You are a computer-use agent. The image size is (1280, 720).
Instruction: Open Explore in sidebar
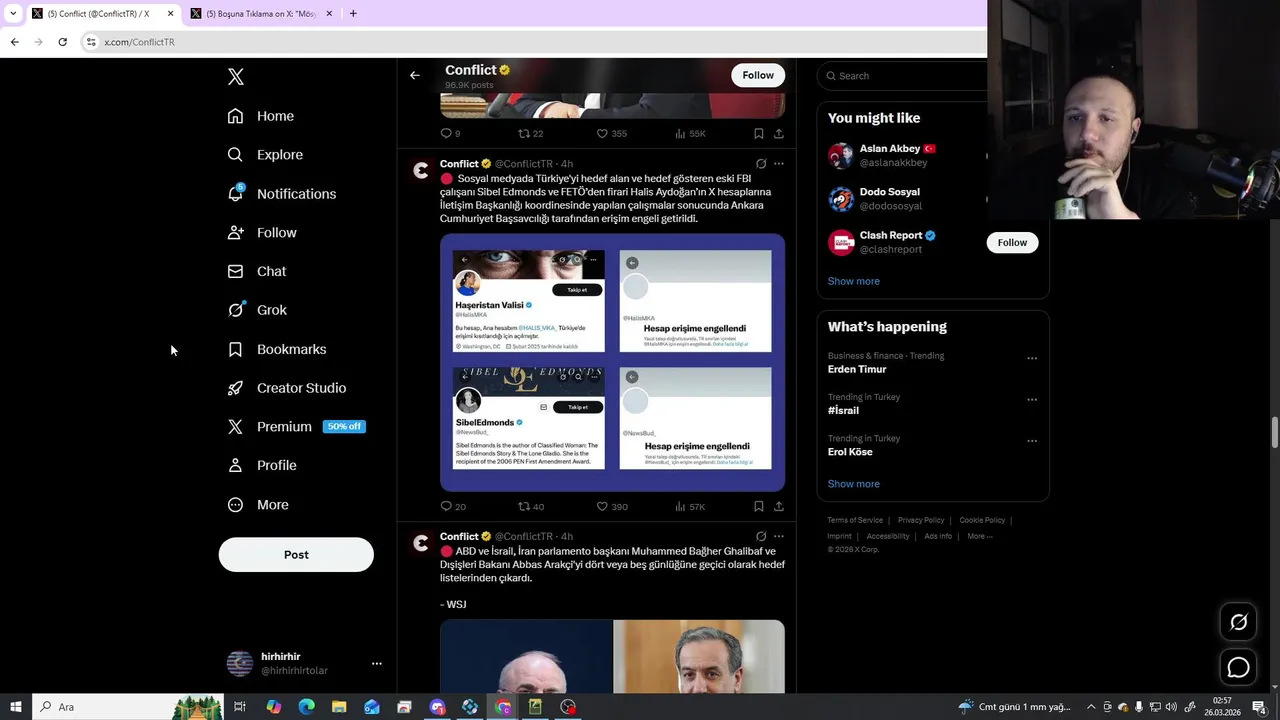coord(265,155)
